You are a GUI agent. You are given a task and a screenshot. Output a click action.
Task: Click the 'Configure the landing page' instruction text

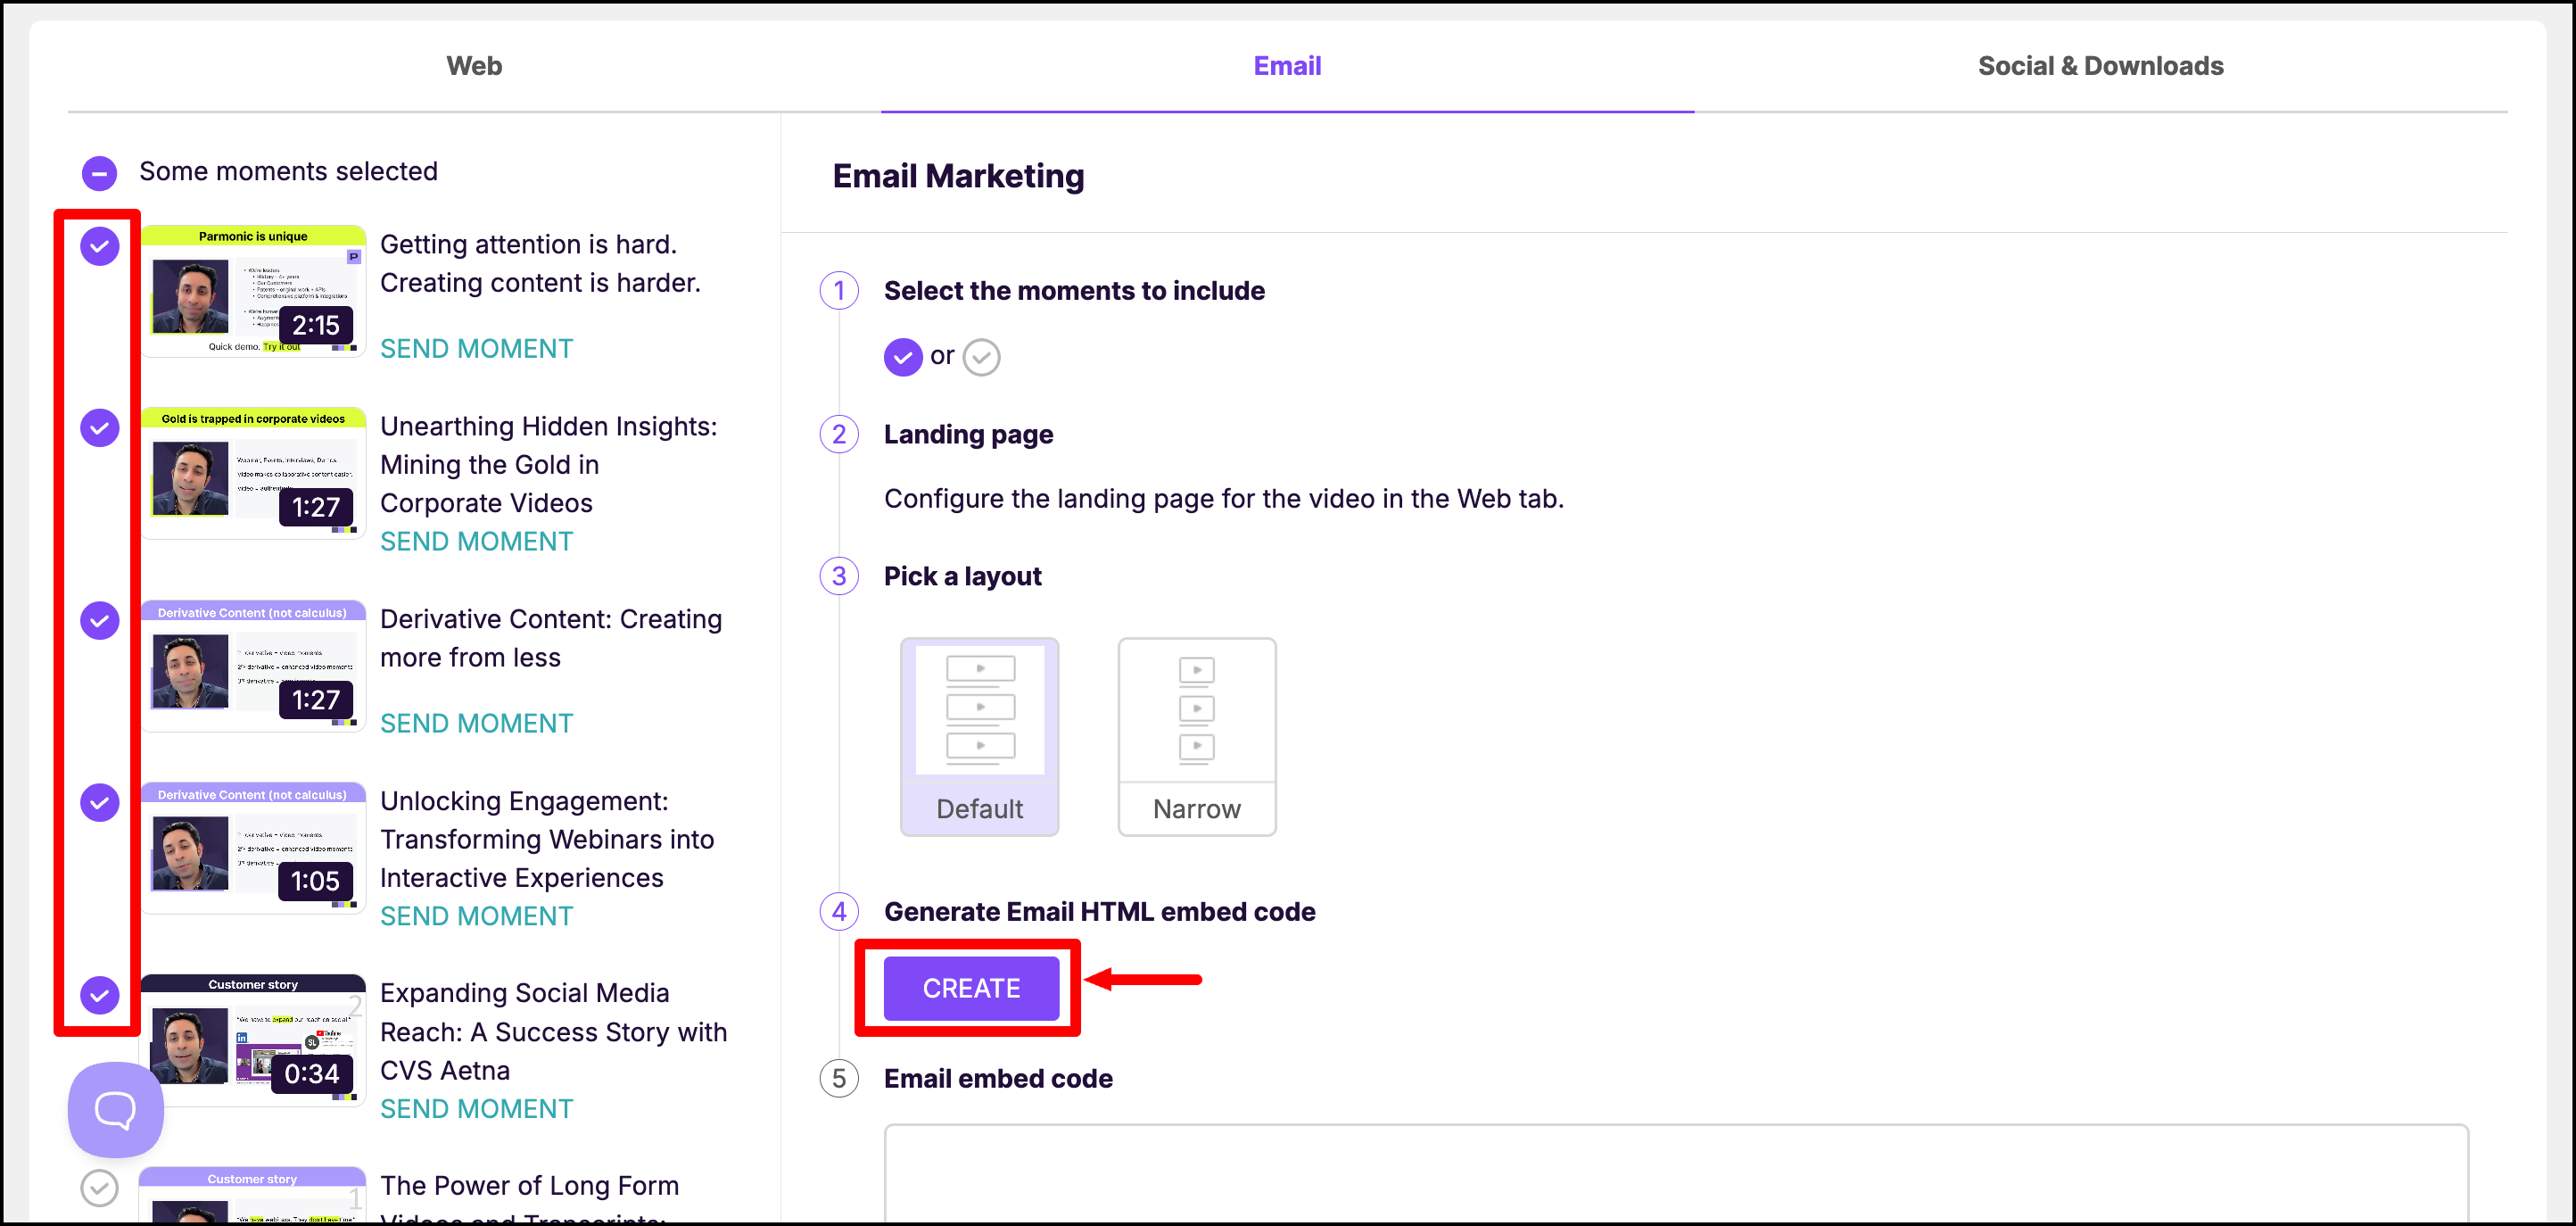pos(1223,499)
